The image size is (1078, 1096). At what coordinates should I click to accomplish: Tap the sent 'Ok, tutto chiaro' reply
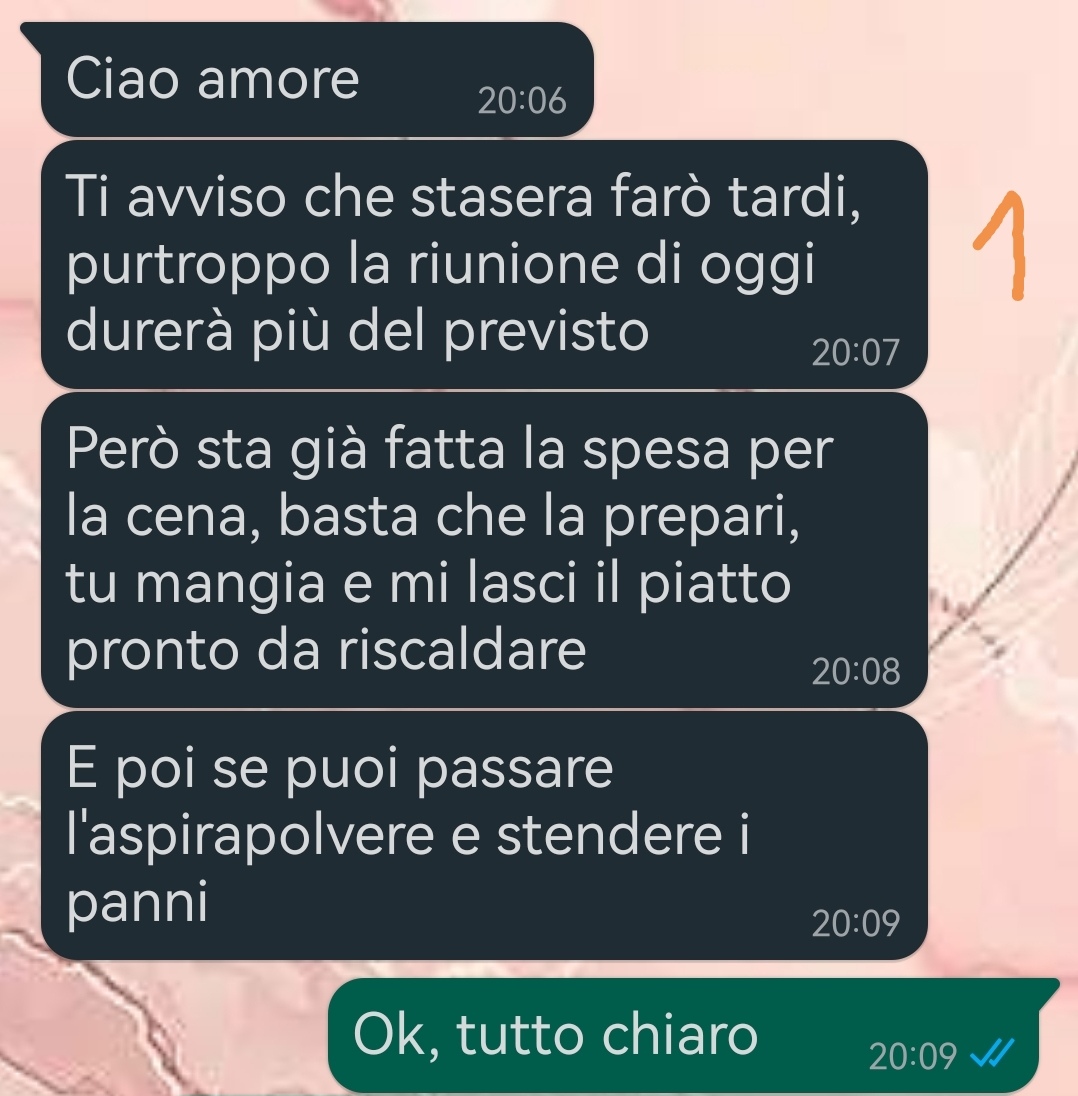pyautogui.click(x=693, y=1036)
